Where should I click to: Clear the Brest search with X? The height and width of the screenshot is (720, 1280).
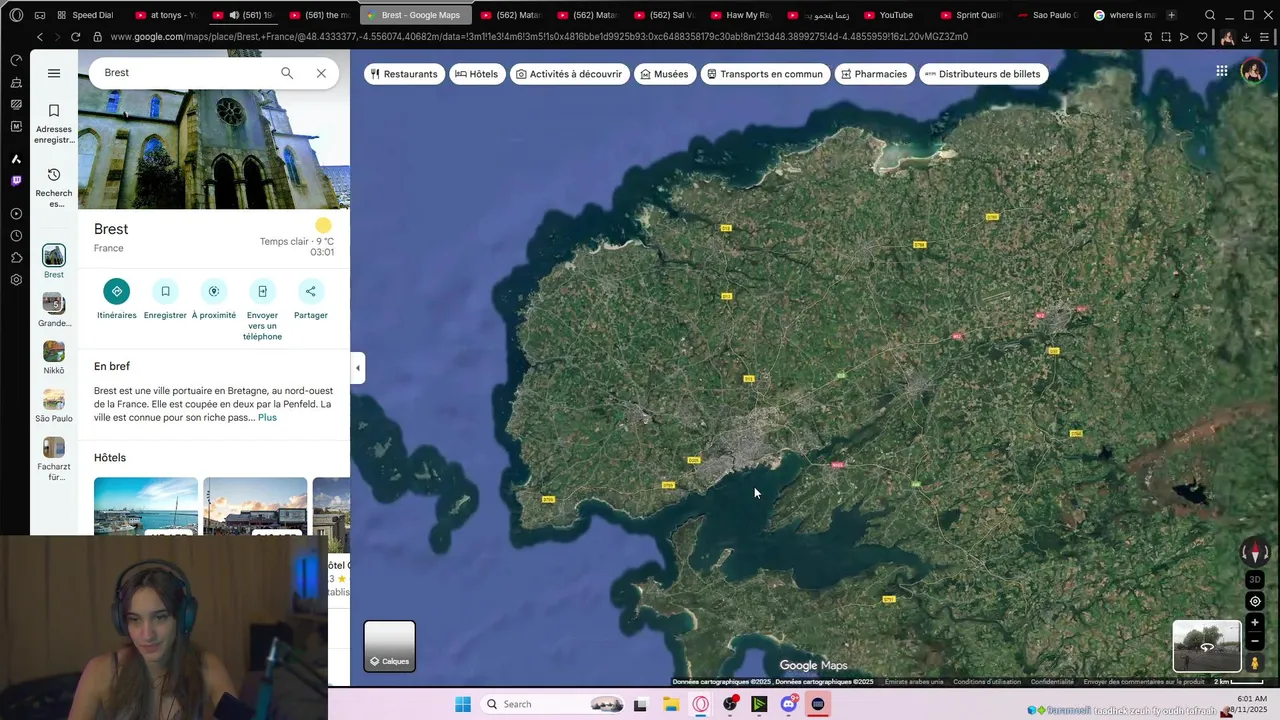(321, 73)
